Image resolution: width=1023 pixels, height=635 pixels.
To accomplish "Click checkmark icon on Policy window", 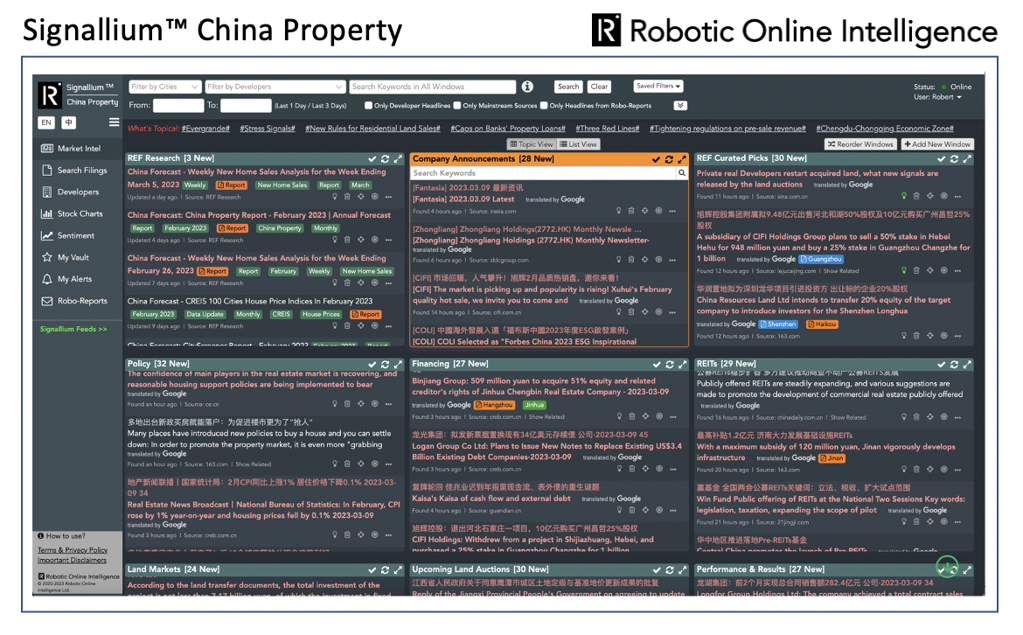I will pyautogui.click(x=372, y=364).
